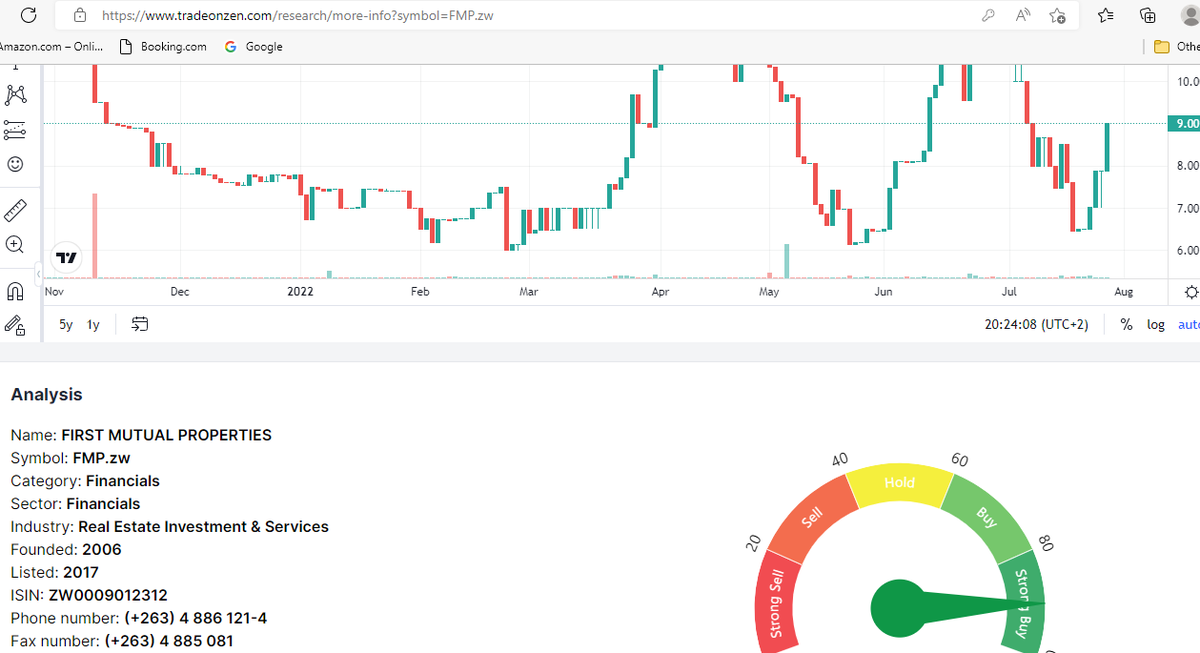Switch chart range to 1y
The width and height of the screenshot is (1200, 653).
(x=92, y=324)
